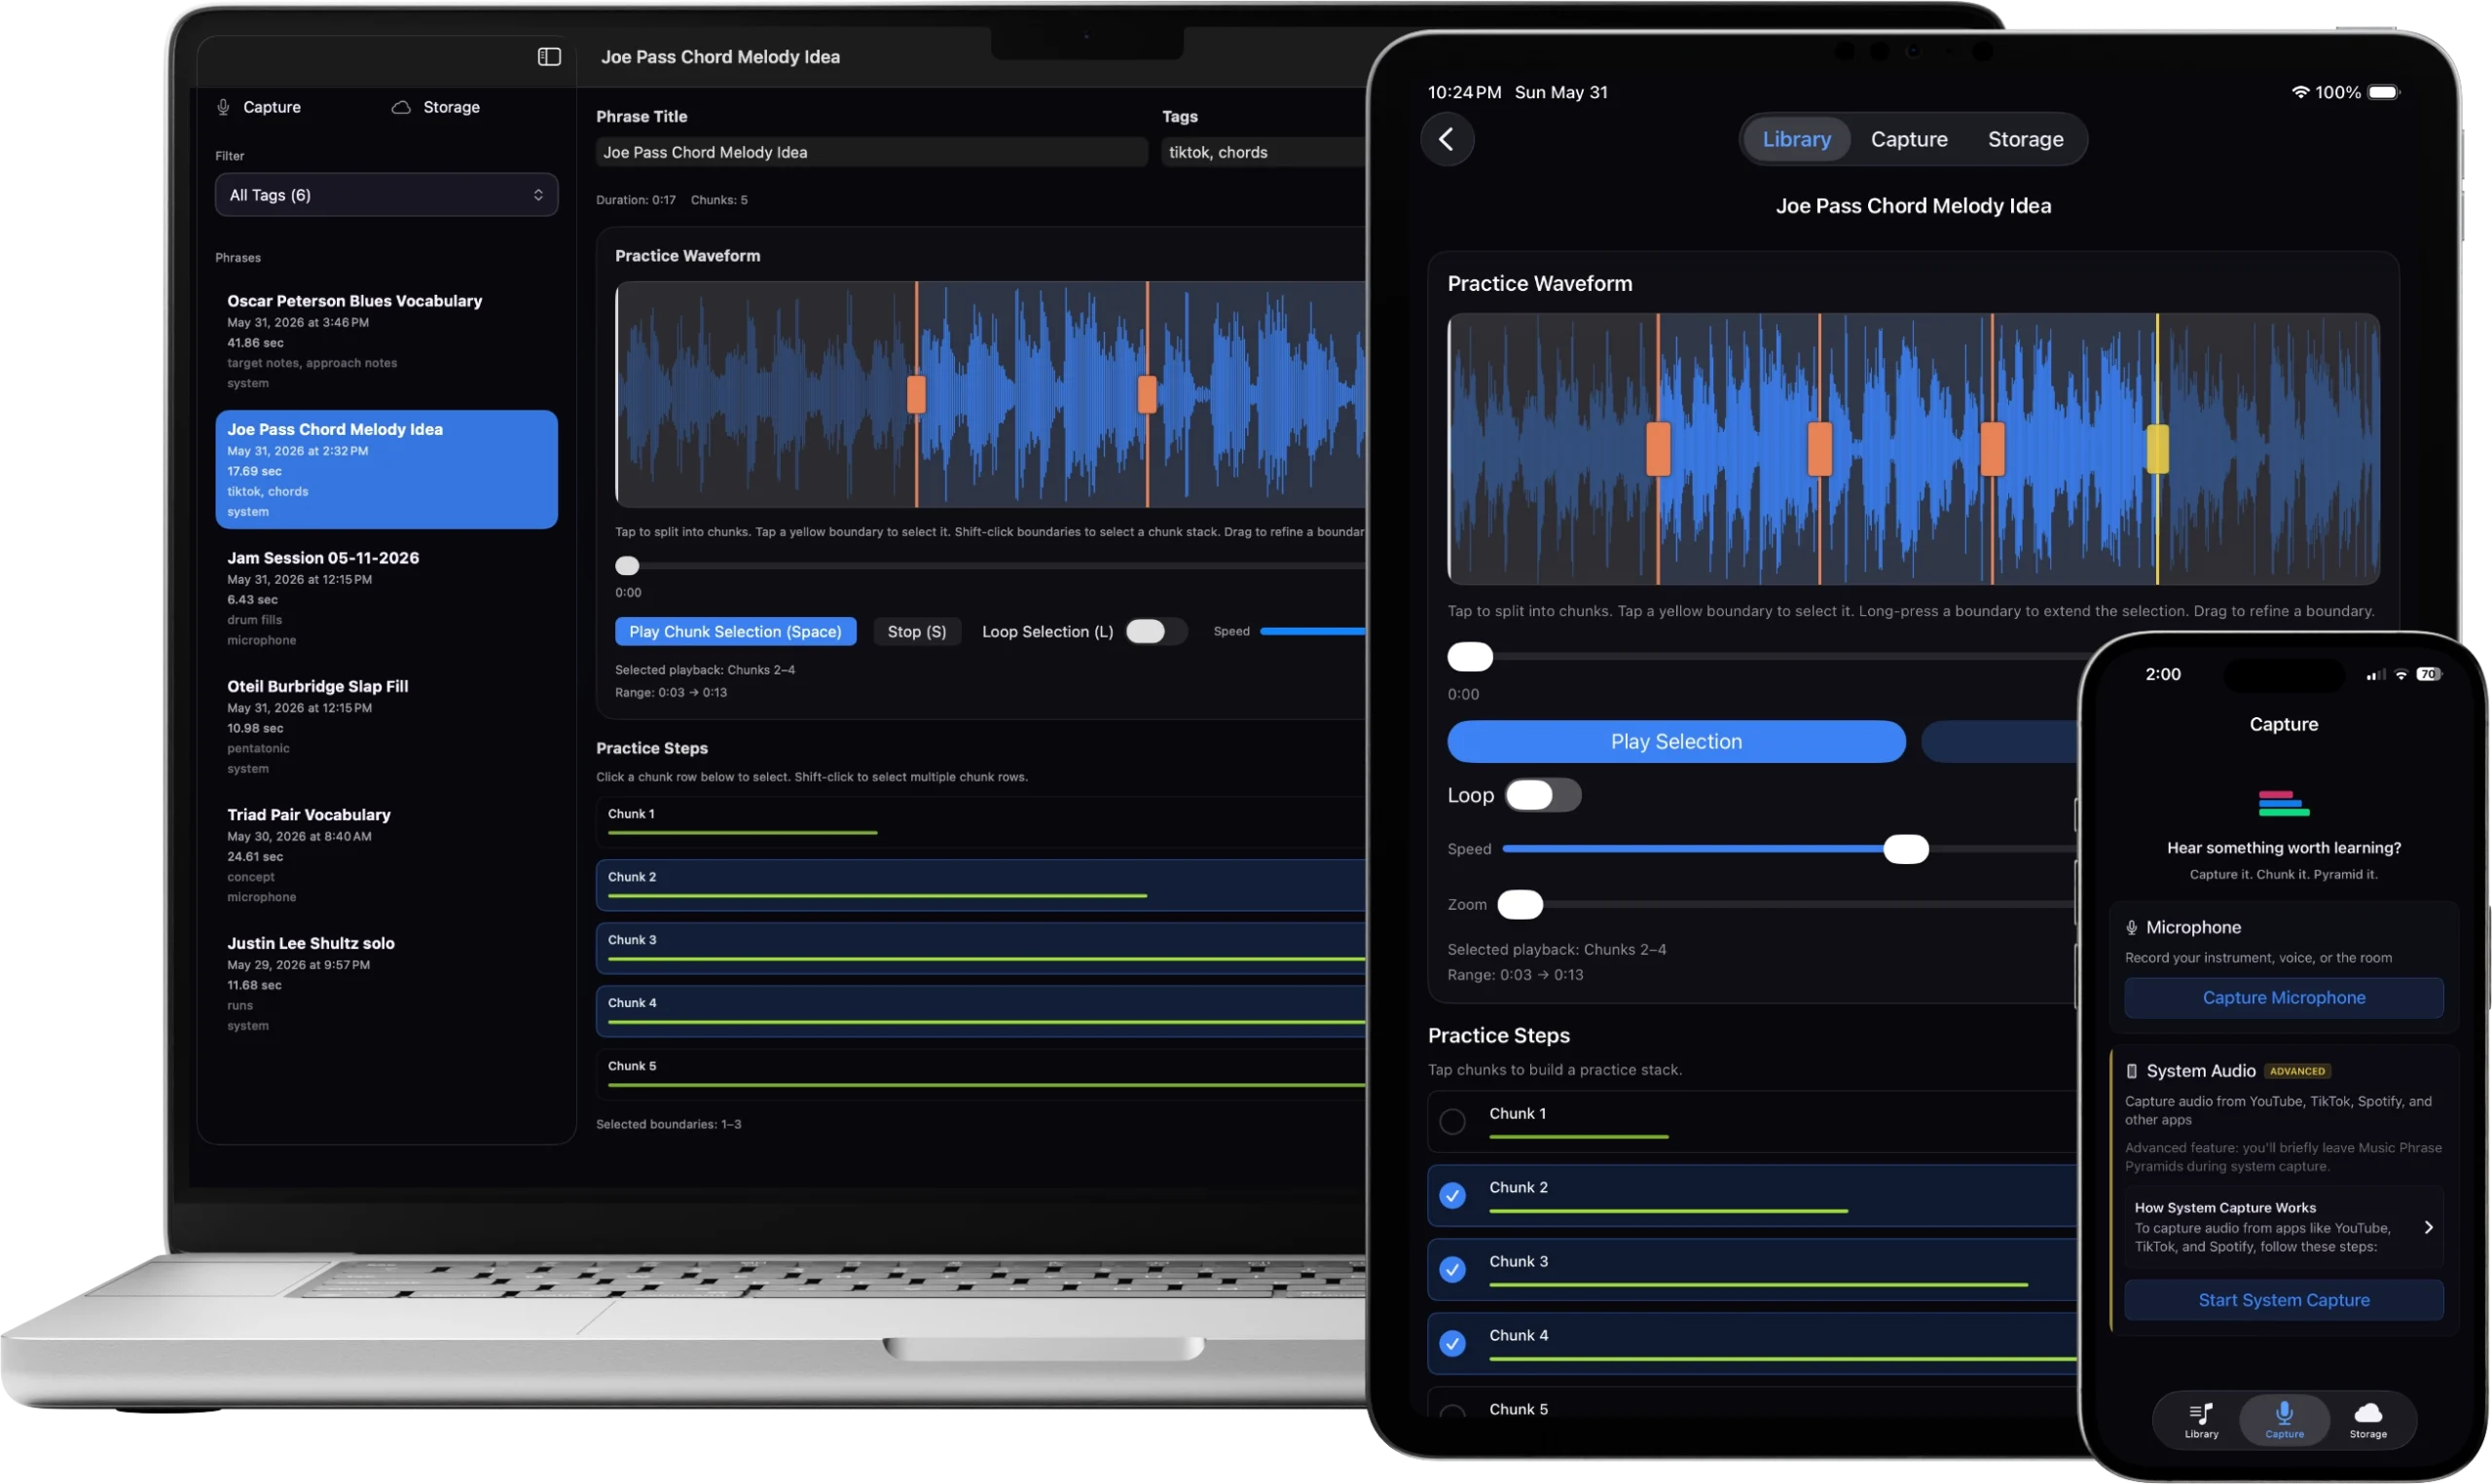Uncheck Chunk 3 on tablet
Viewport: 2492px width, 1484px height.
pos(1453,1271)
